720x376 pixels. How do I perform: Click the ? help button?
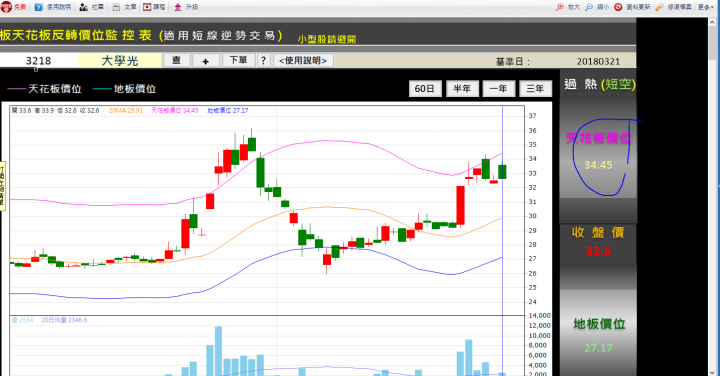[263, 61]
